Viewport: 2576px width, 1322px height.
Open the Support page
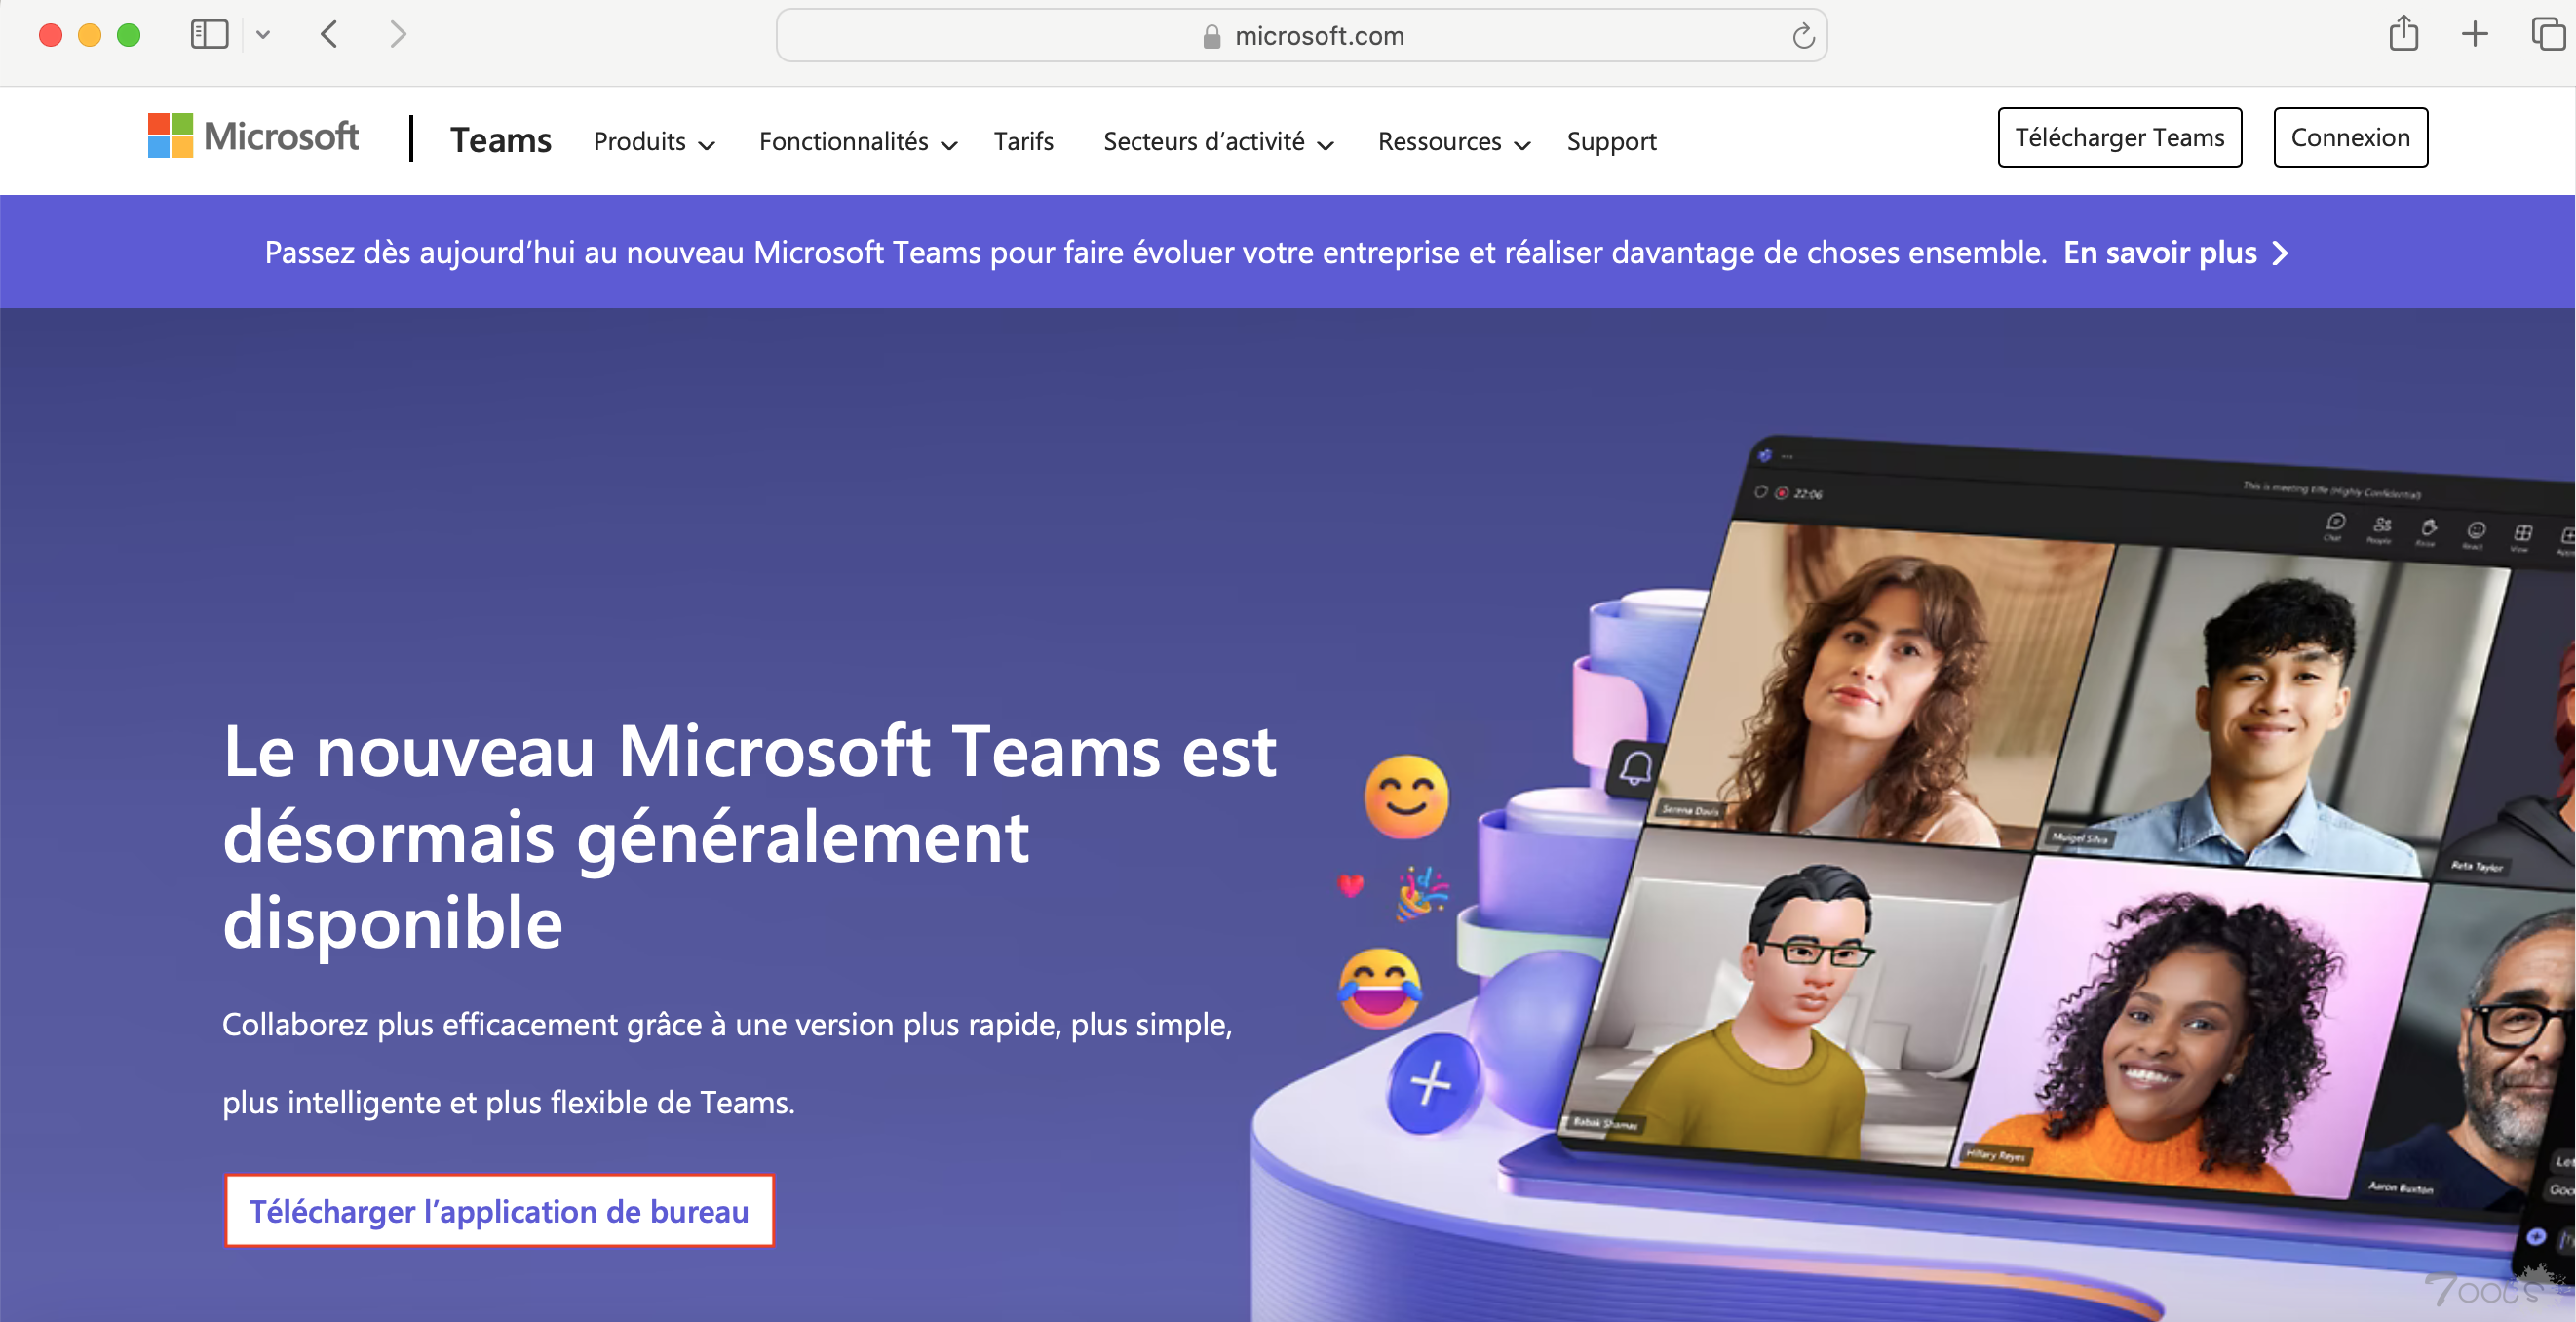tap(1611, 142)
